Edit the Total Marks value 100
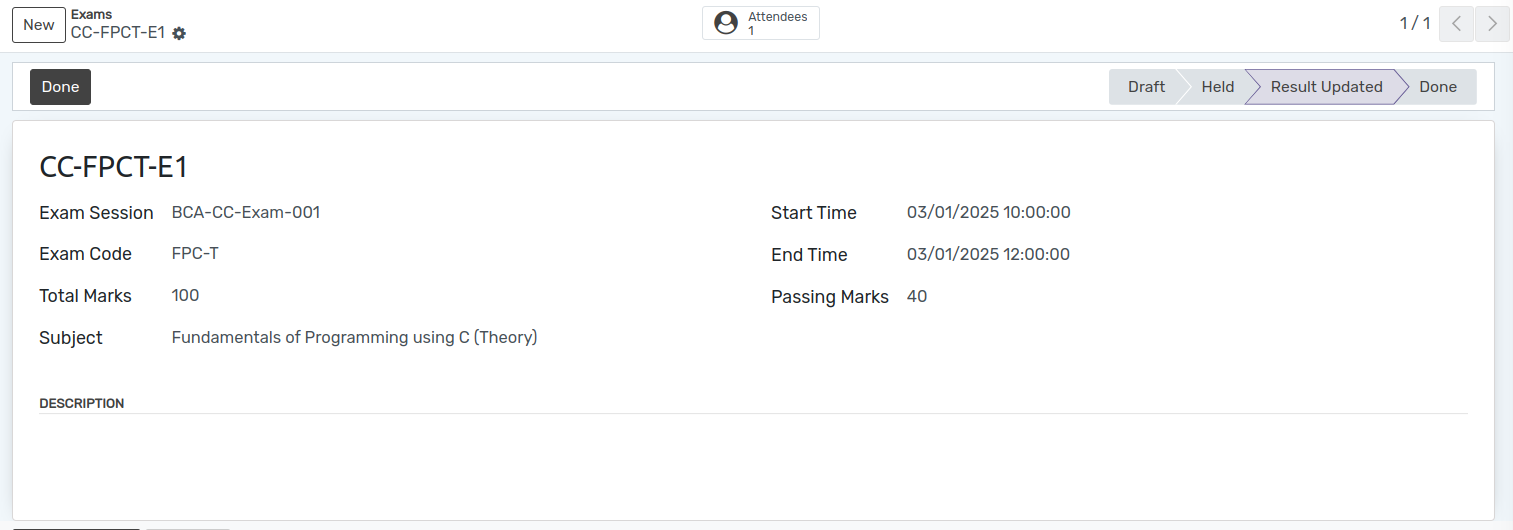This screenshot has width=1513, height=530. click(185, 296)
